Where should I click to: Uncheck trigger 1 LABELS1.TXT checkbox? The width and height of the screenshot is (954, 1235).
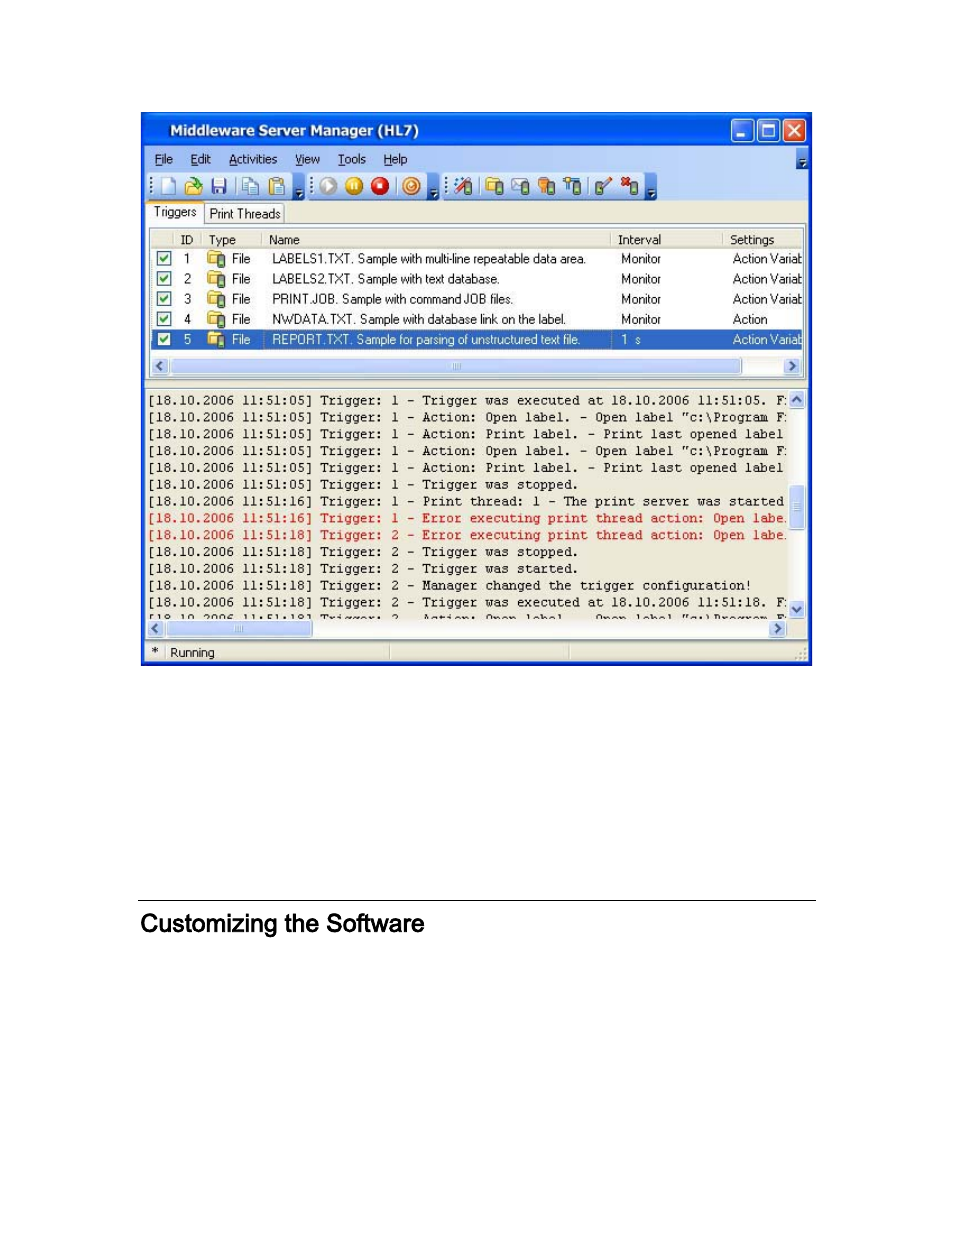pyautogui.click(x=164, y=259)
